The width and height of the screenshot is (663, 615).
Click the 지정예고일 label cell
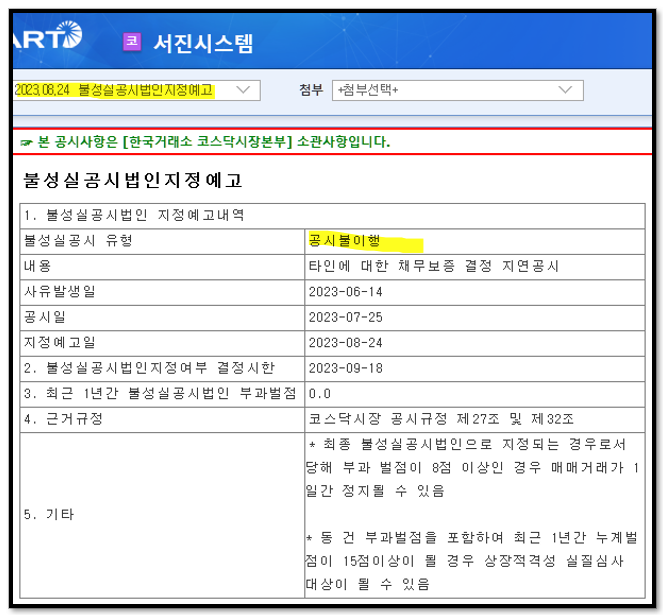tap(162, 343)
